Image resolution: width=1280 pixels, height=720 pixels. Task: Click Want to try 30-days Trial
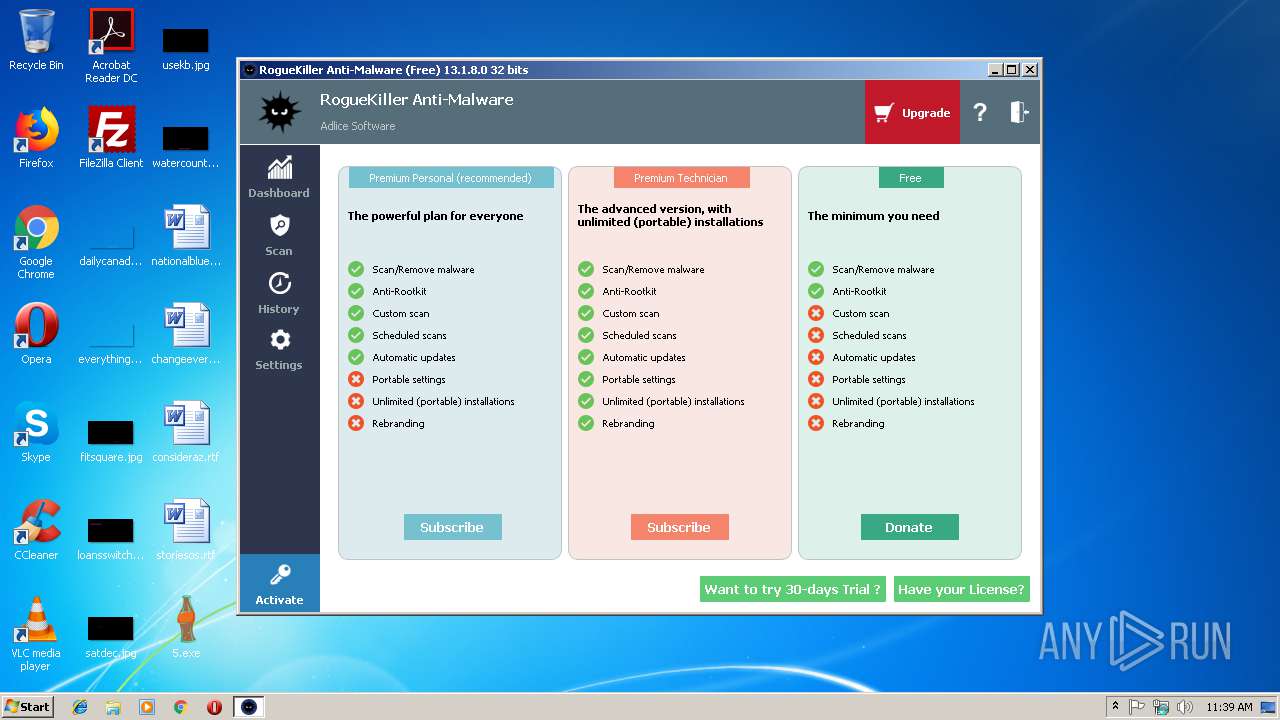[x=792, y=589]
